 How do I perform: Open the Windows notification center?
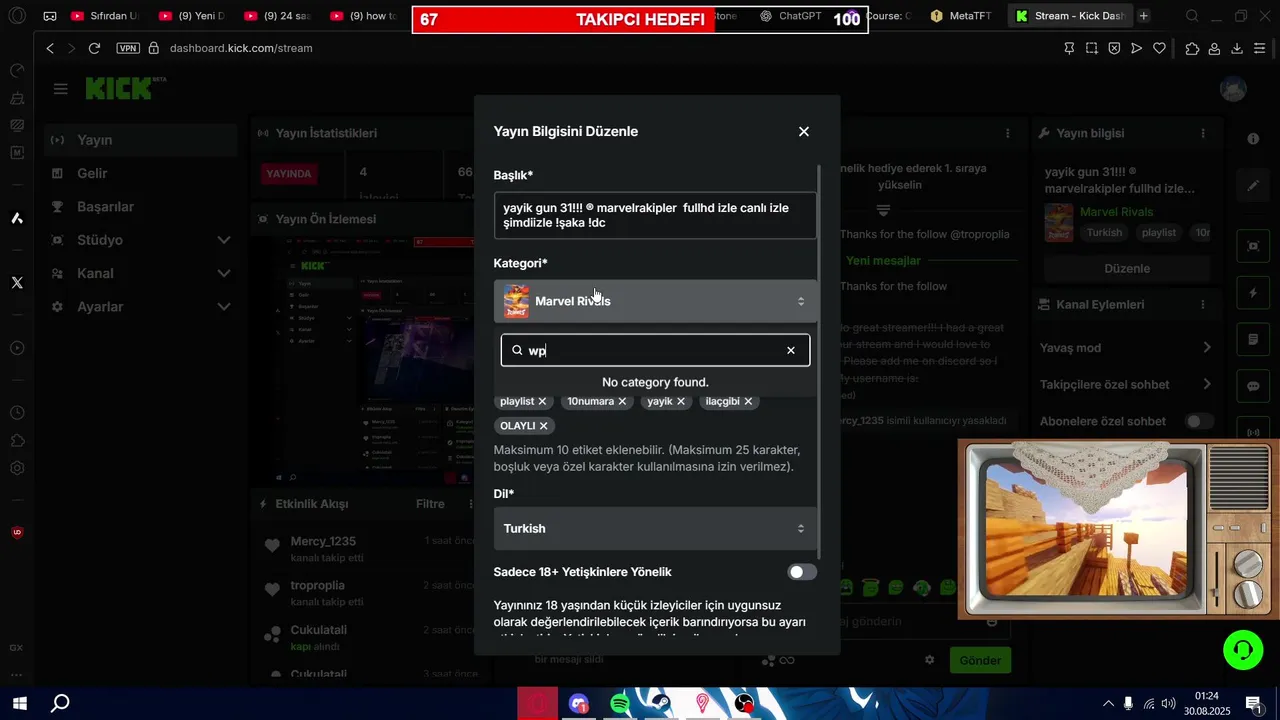(1253, 704)
